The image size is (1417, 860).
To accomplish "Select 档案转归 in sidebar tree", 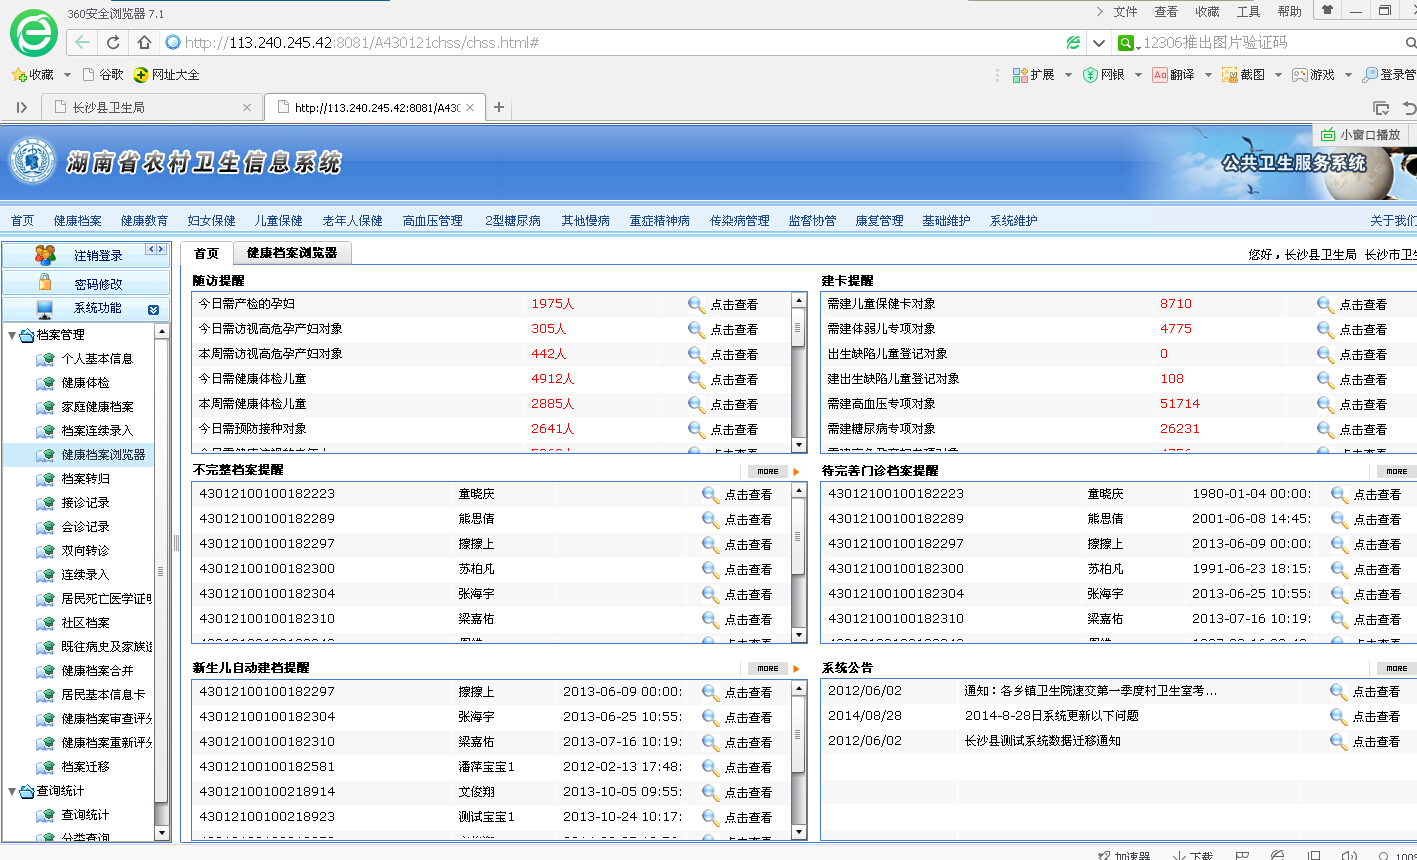I will 86,479.
